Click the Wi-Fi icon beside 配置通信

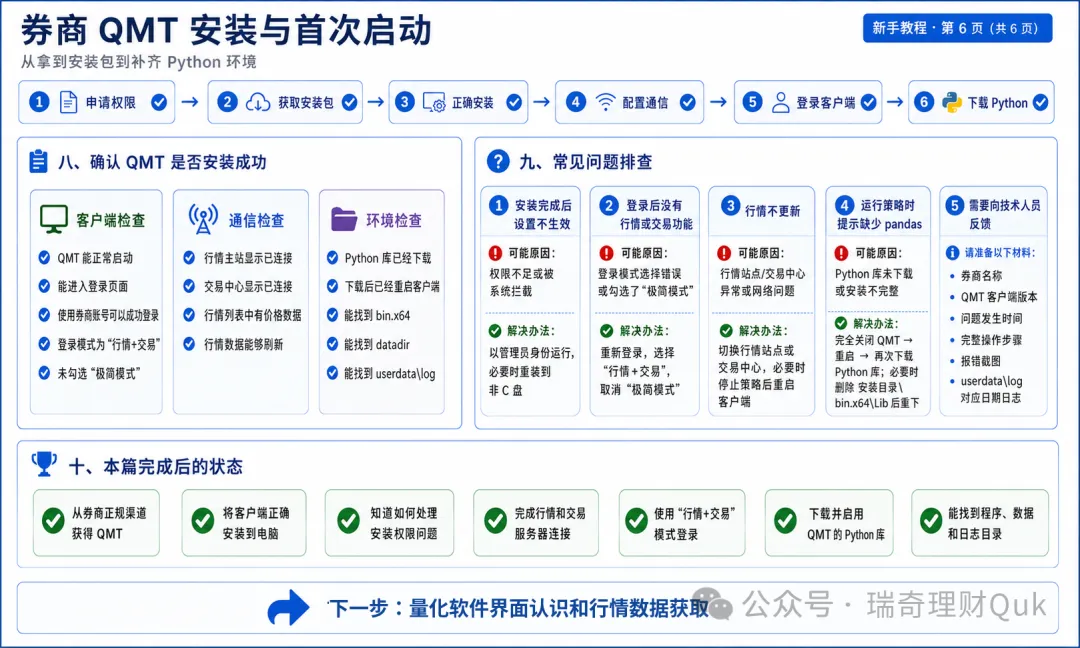(x=605, y=103)
